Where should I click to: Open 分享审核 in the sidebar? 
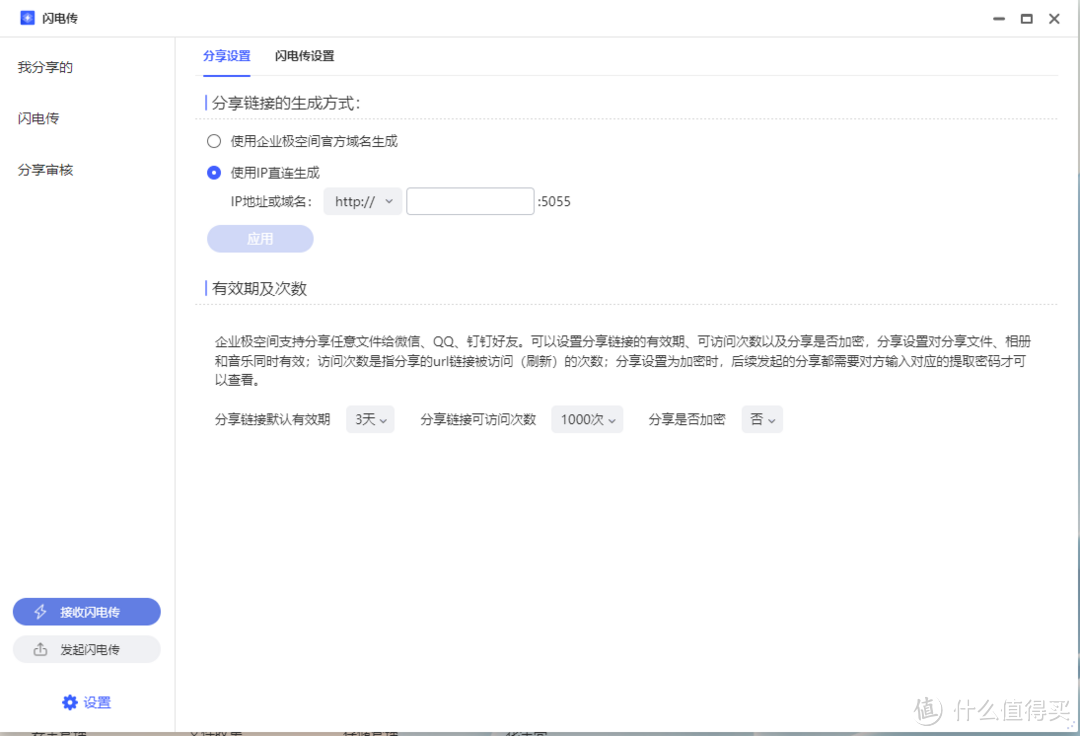point(45,169)
